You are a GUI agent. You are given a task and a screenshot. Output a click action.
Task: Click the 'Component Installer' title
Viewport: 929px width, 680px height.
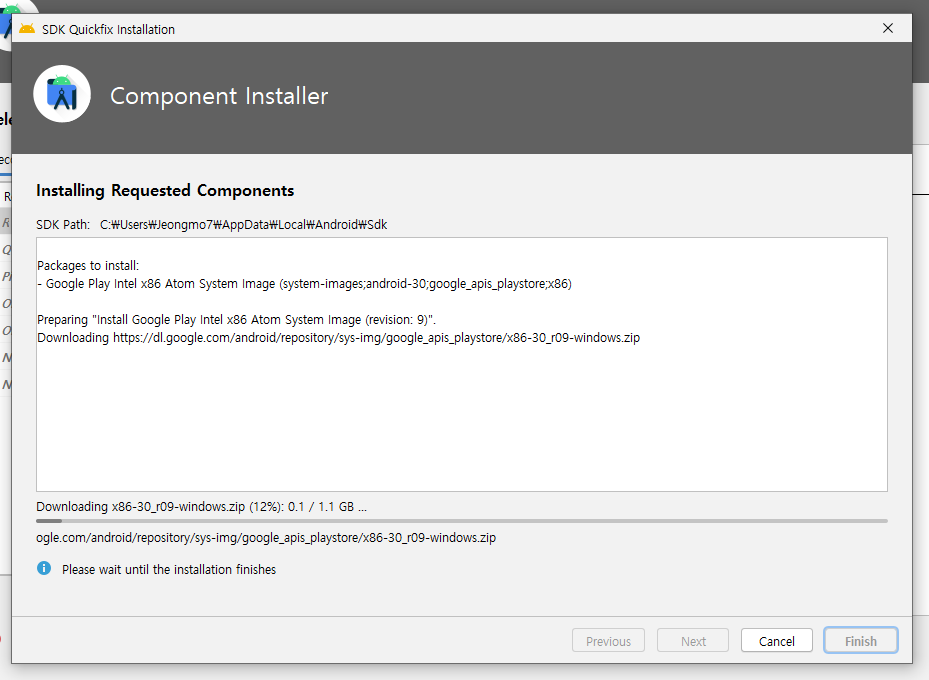(x=219, y=96)
